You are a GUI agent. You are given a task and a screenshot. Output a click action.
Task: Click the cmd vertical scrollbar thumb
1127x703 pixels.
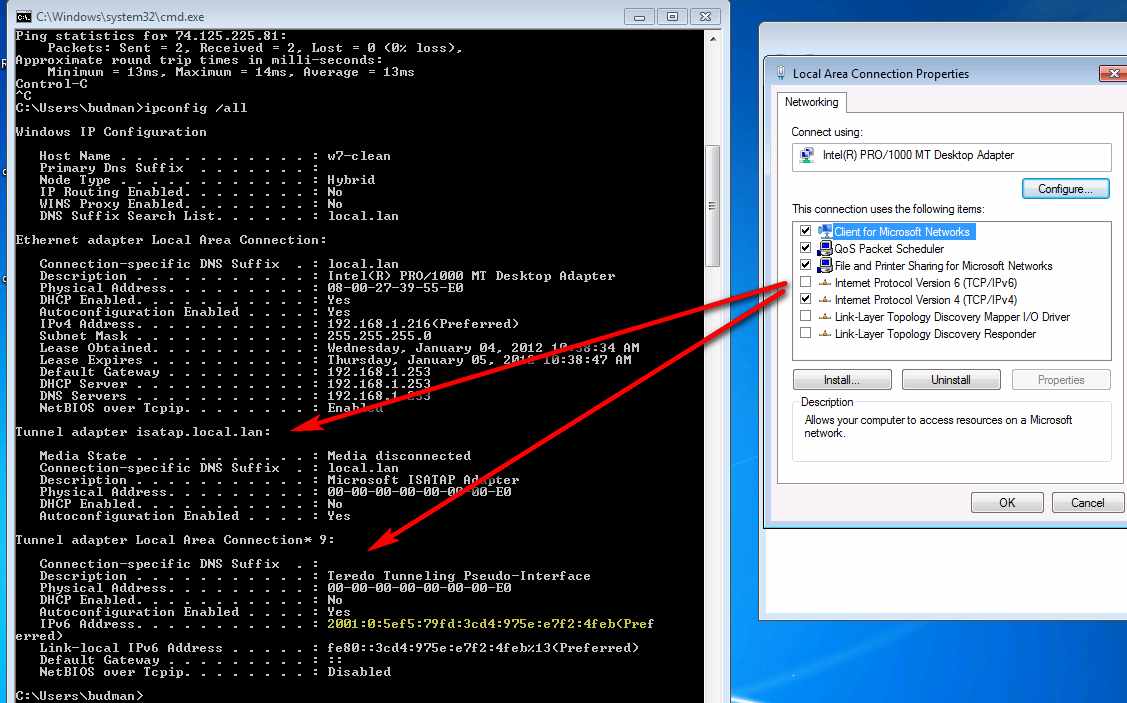tap(713, 206)
